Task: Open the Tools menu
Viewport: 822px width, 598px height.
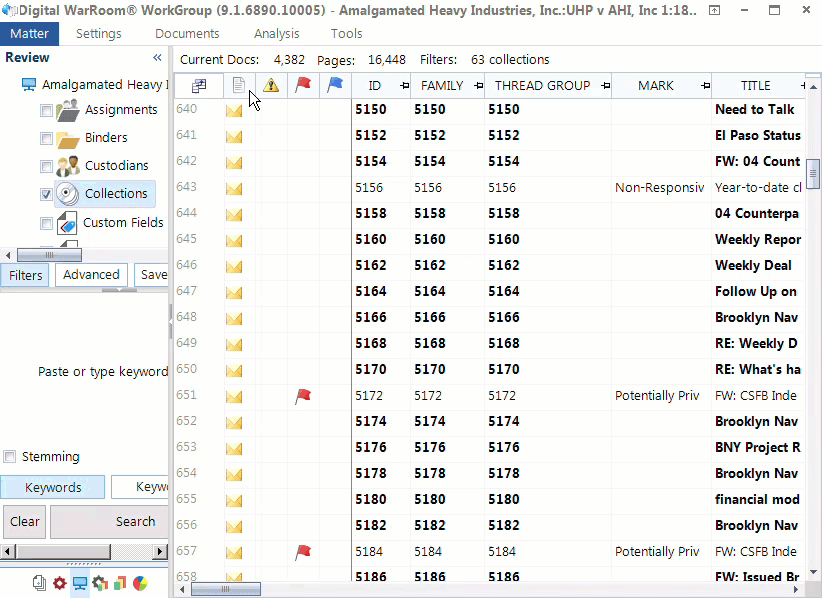Action: coord(347,34)
